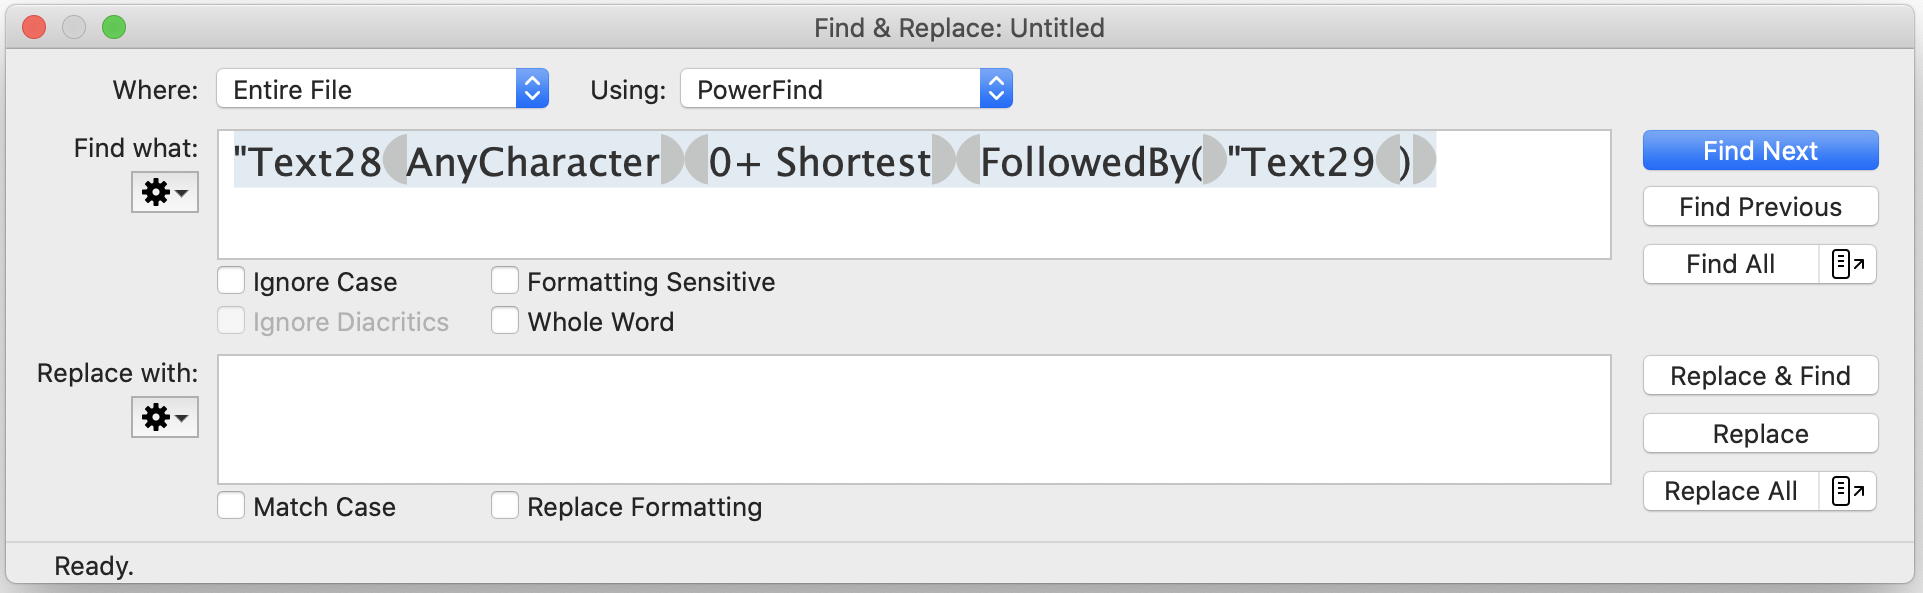Toggle the Replace Formatting checkbox
This screenshot has height=593, width=1923.
click(x=505, y=506)
